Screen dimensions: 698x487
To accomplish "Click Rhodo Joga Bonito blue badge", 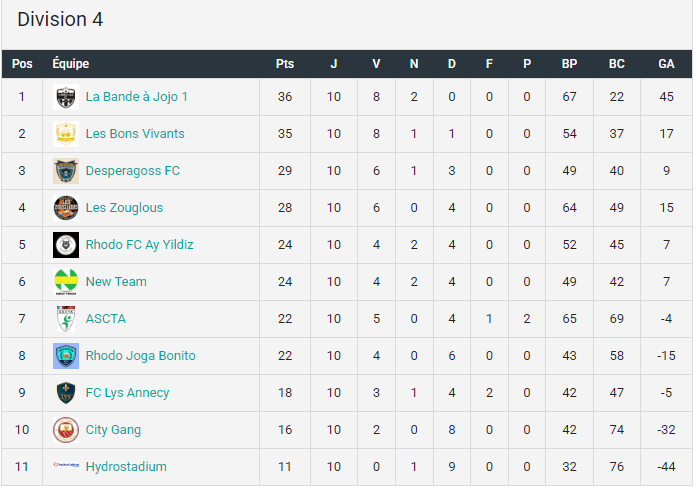I will click(66, 355).
